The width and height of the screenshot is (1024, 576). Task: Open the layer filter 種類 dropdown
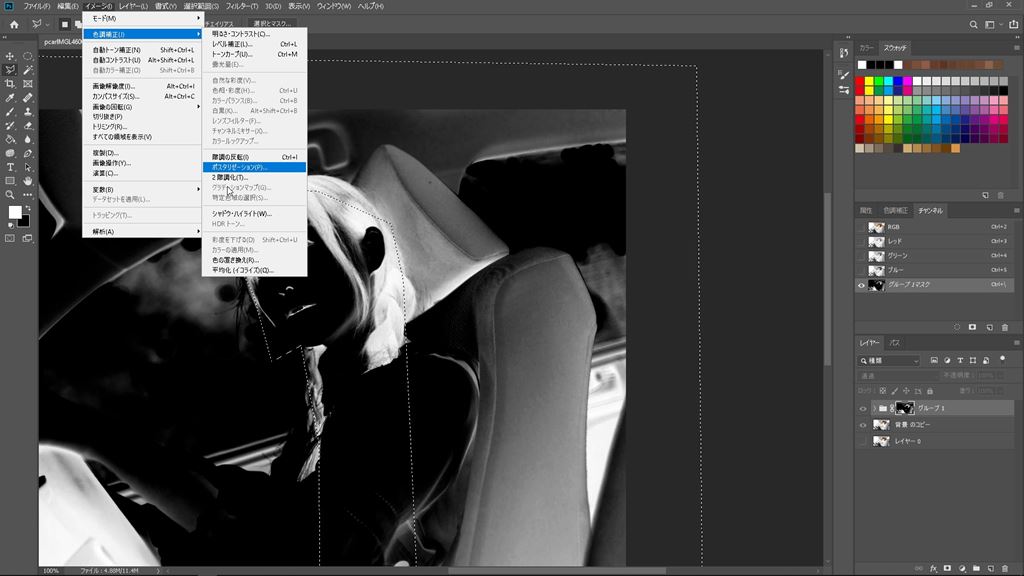(889, 360)
